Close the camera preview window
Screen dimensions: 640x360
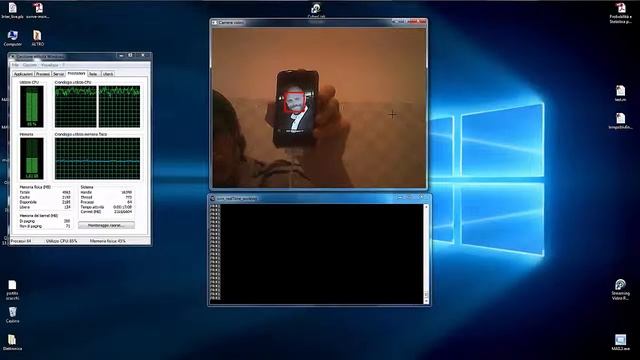(417, 22)
